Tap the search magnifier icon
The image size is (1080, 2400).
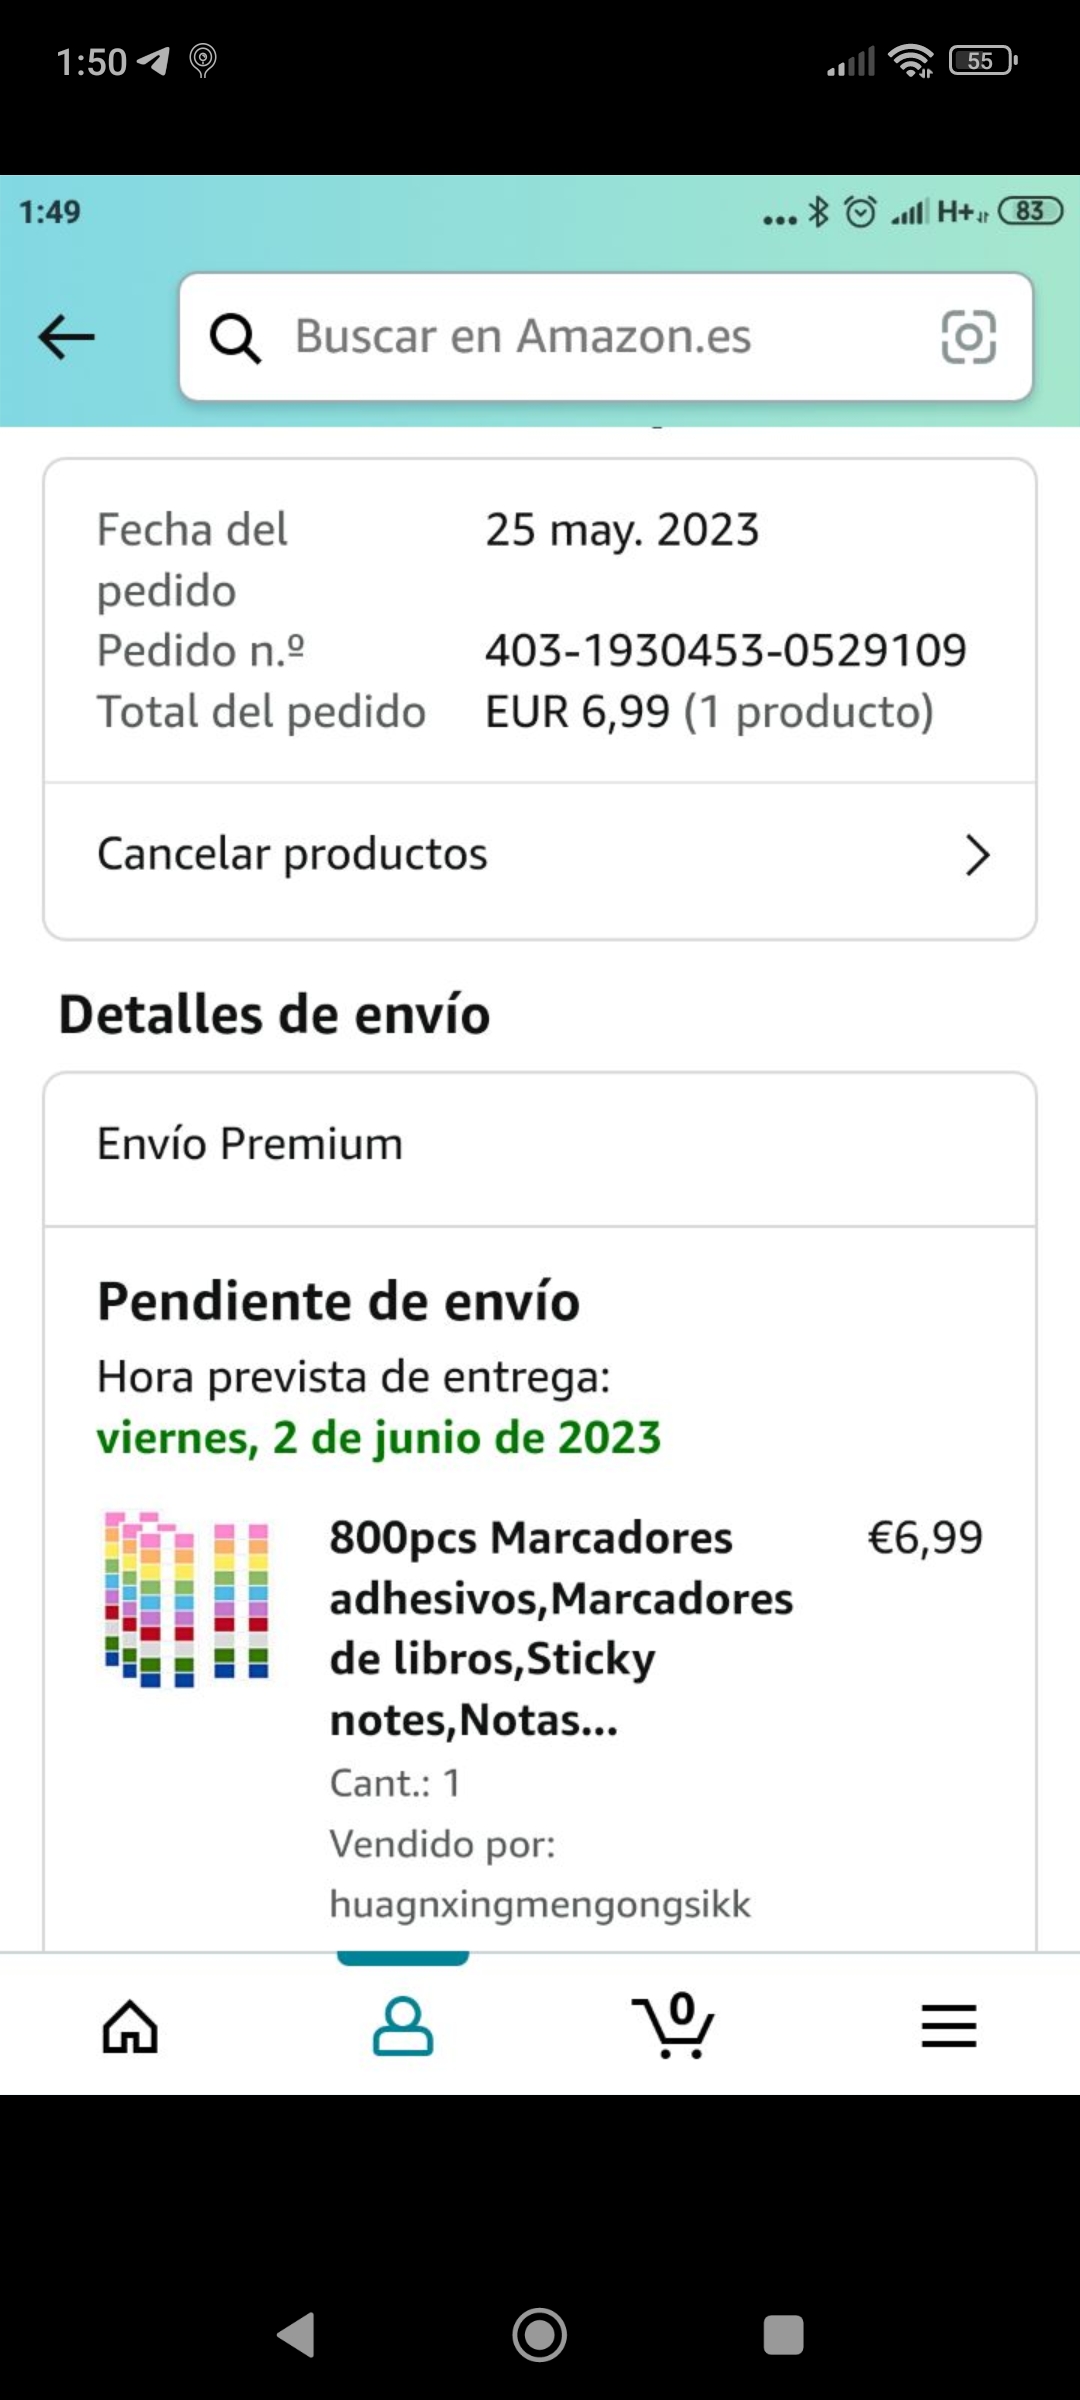tap(235, 338)
